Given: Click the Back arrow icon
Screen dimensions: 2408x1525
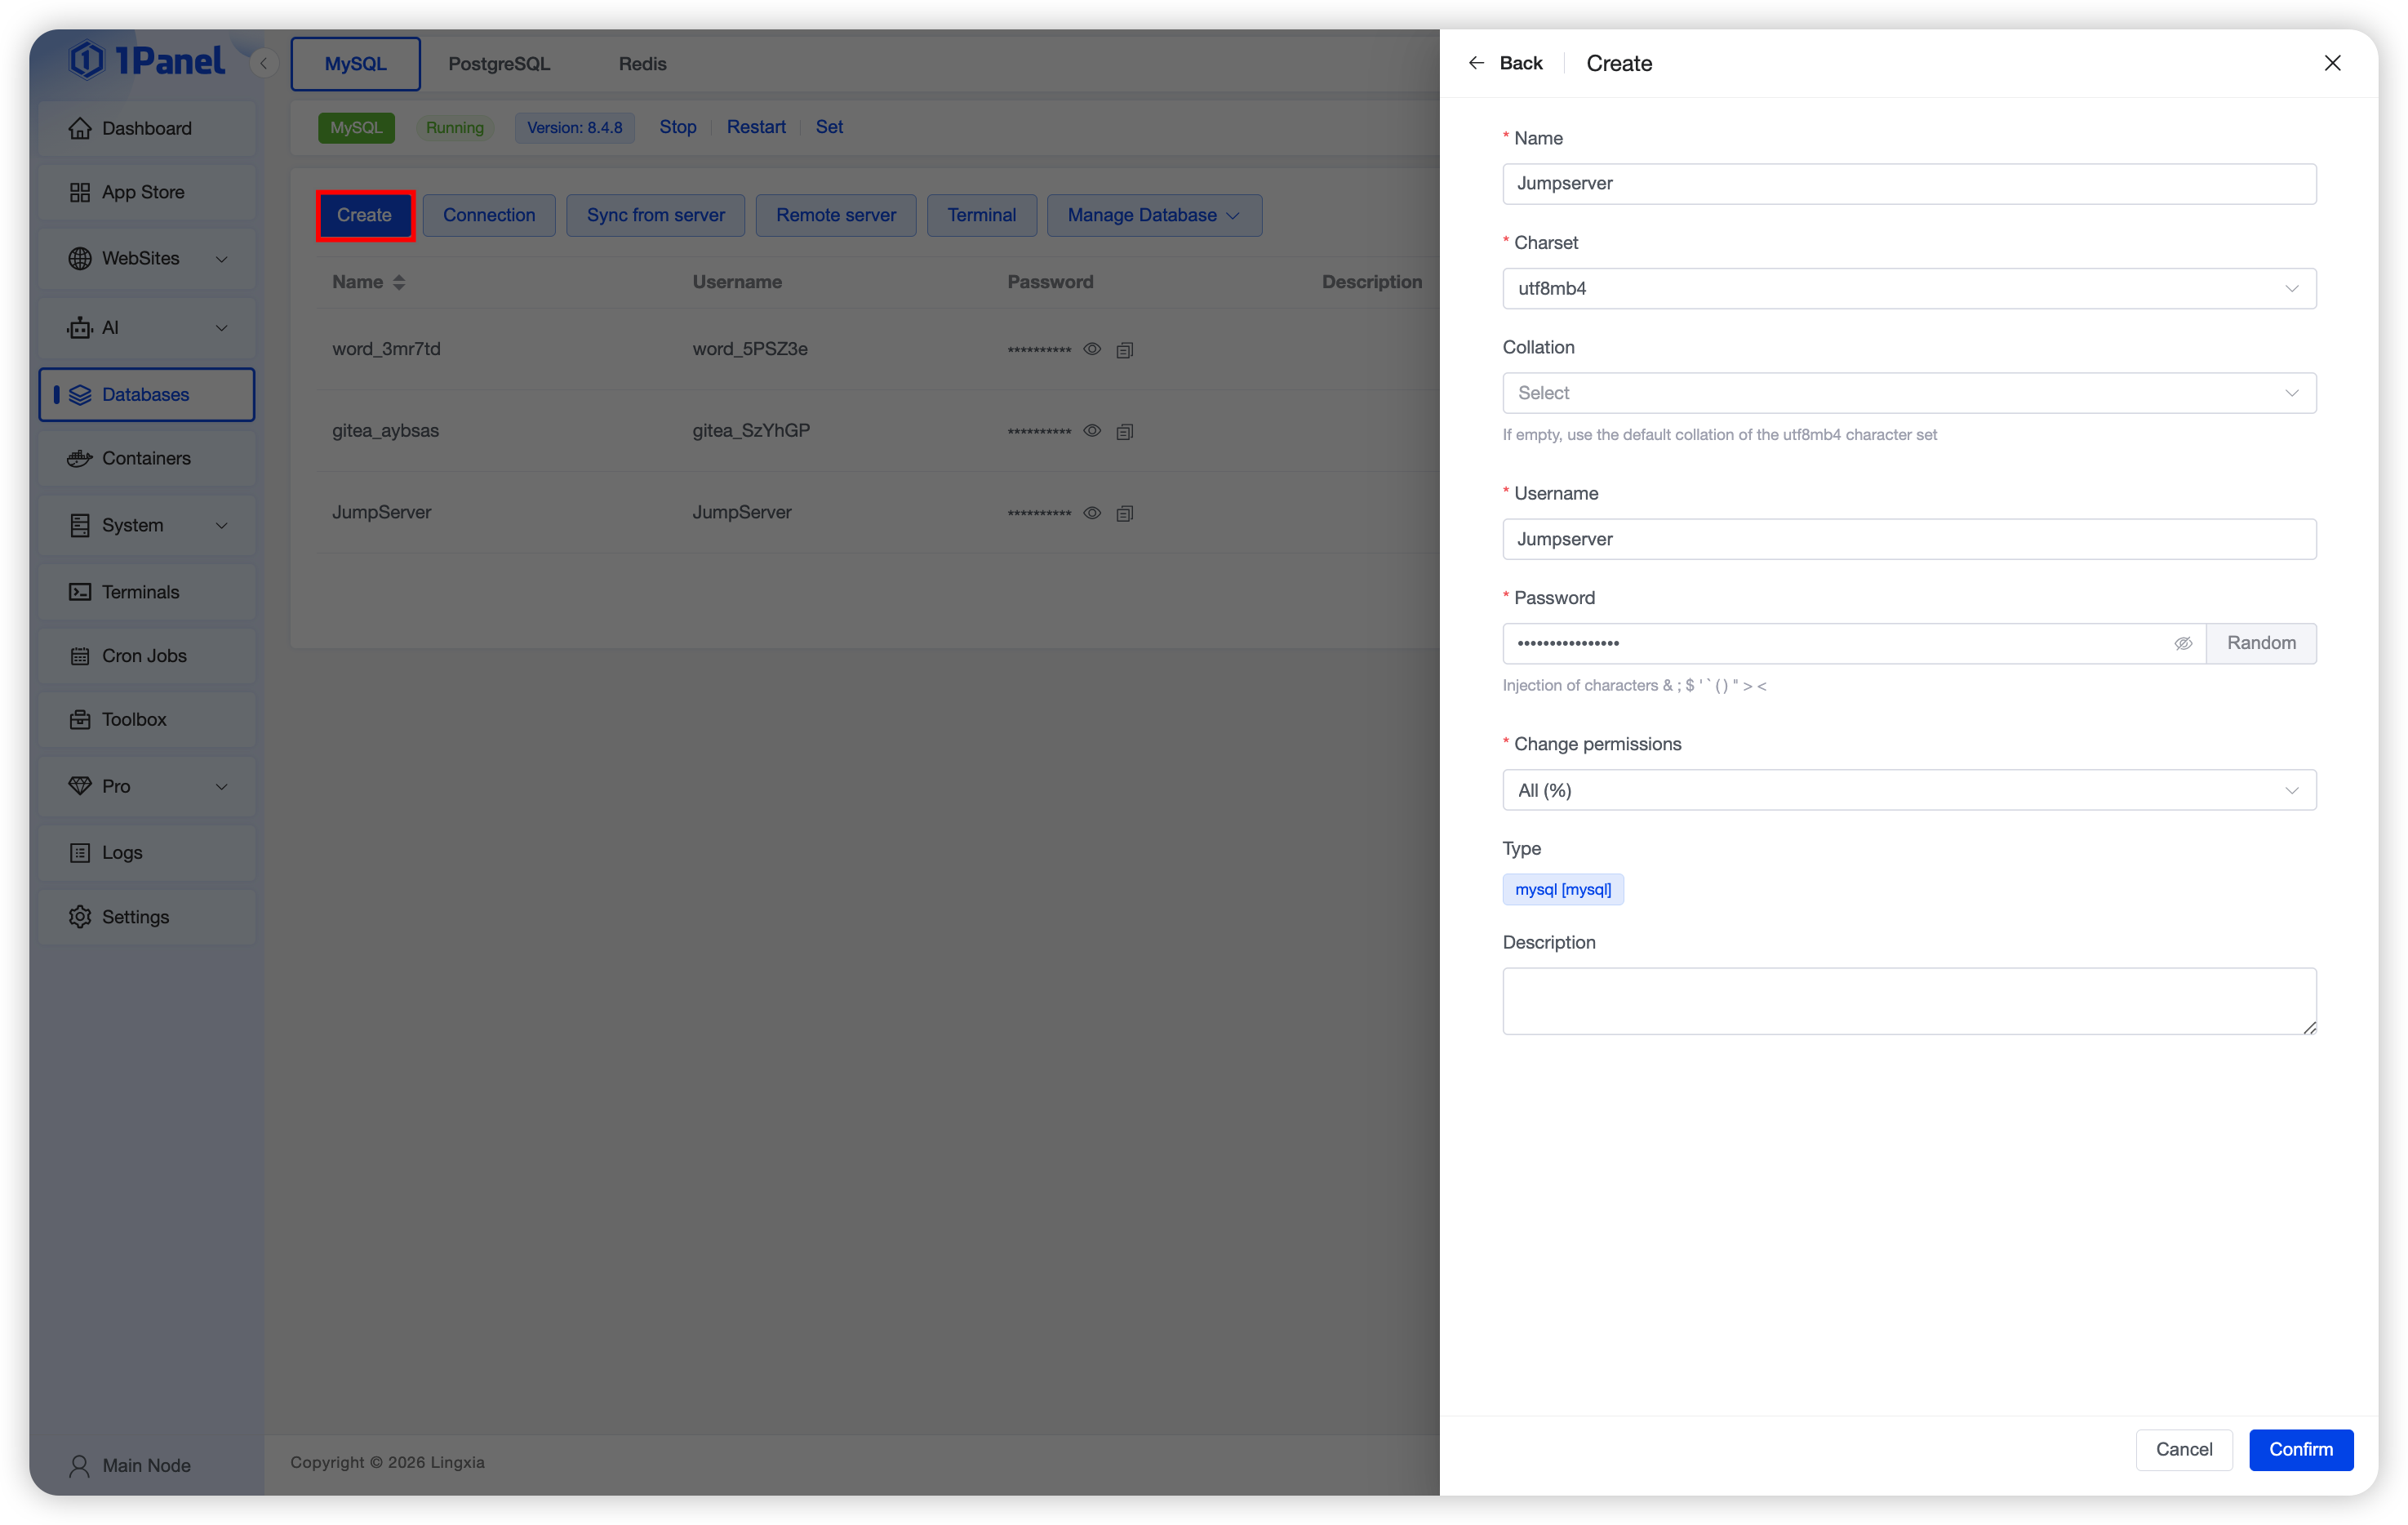Looking at the screenshot, I should [x=1476, y=63].
